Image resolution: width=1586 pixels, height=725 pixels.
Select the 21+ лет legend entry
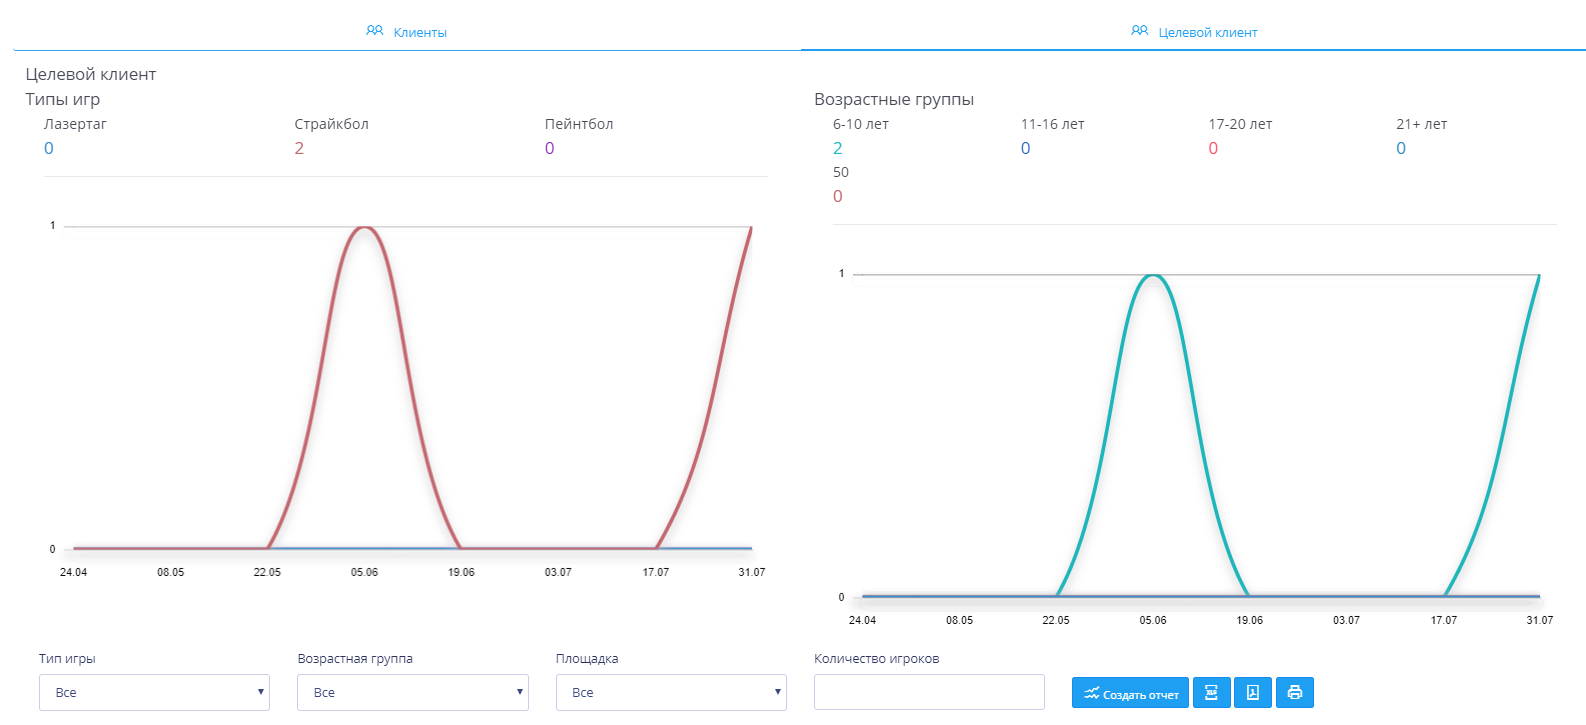1421,124
